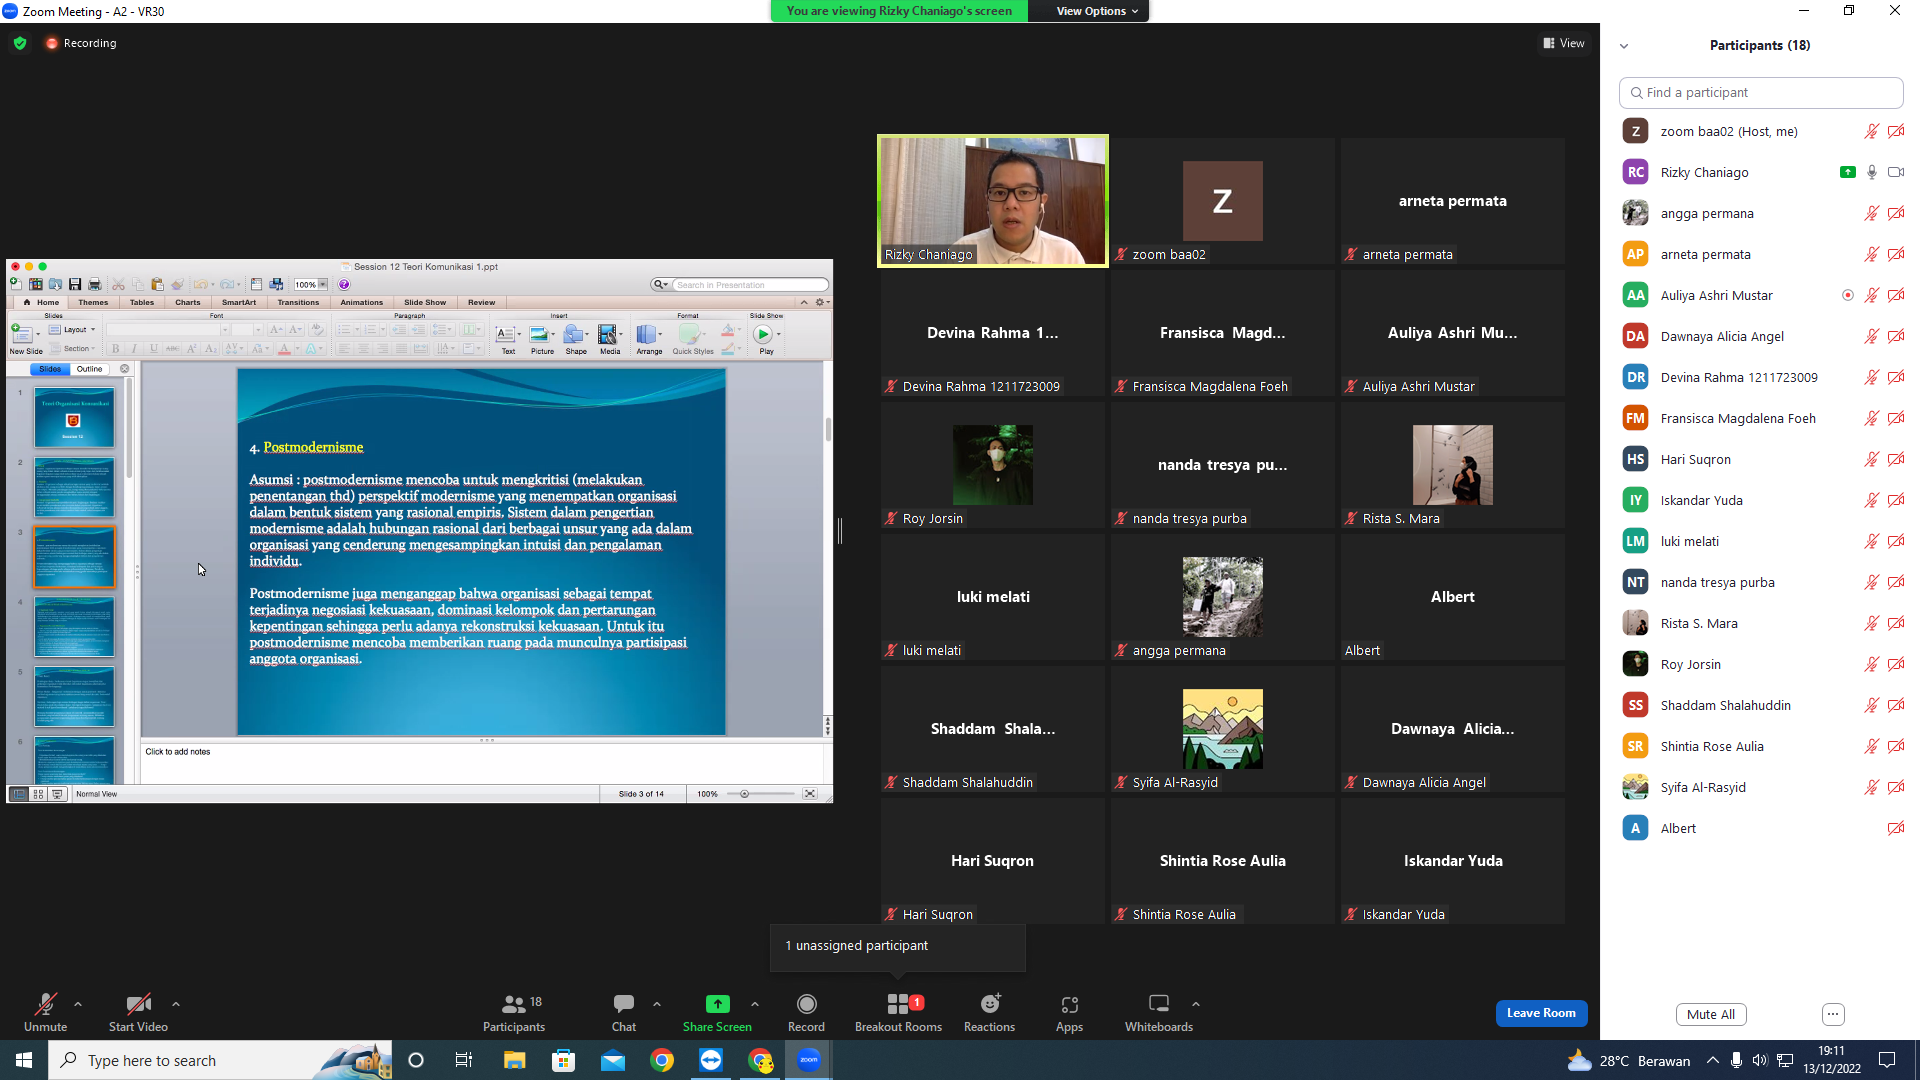This screenshot has width=1920, height=1080.
Task: Click the Transitions tab in shared PowerPoint
Action: click(x=298, y=302)
